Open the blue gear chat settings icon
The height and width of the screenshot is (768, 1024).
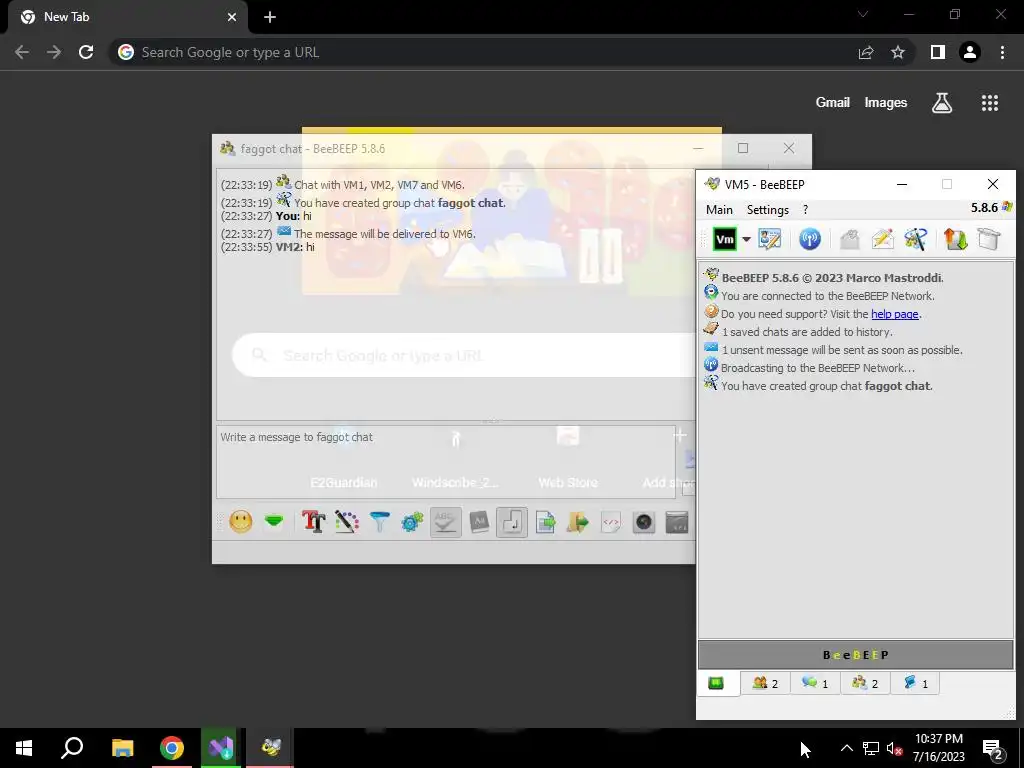(x=412, y=522)
